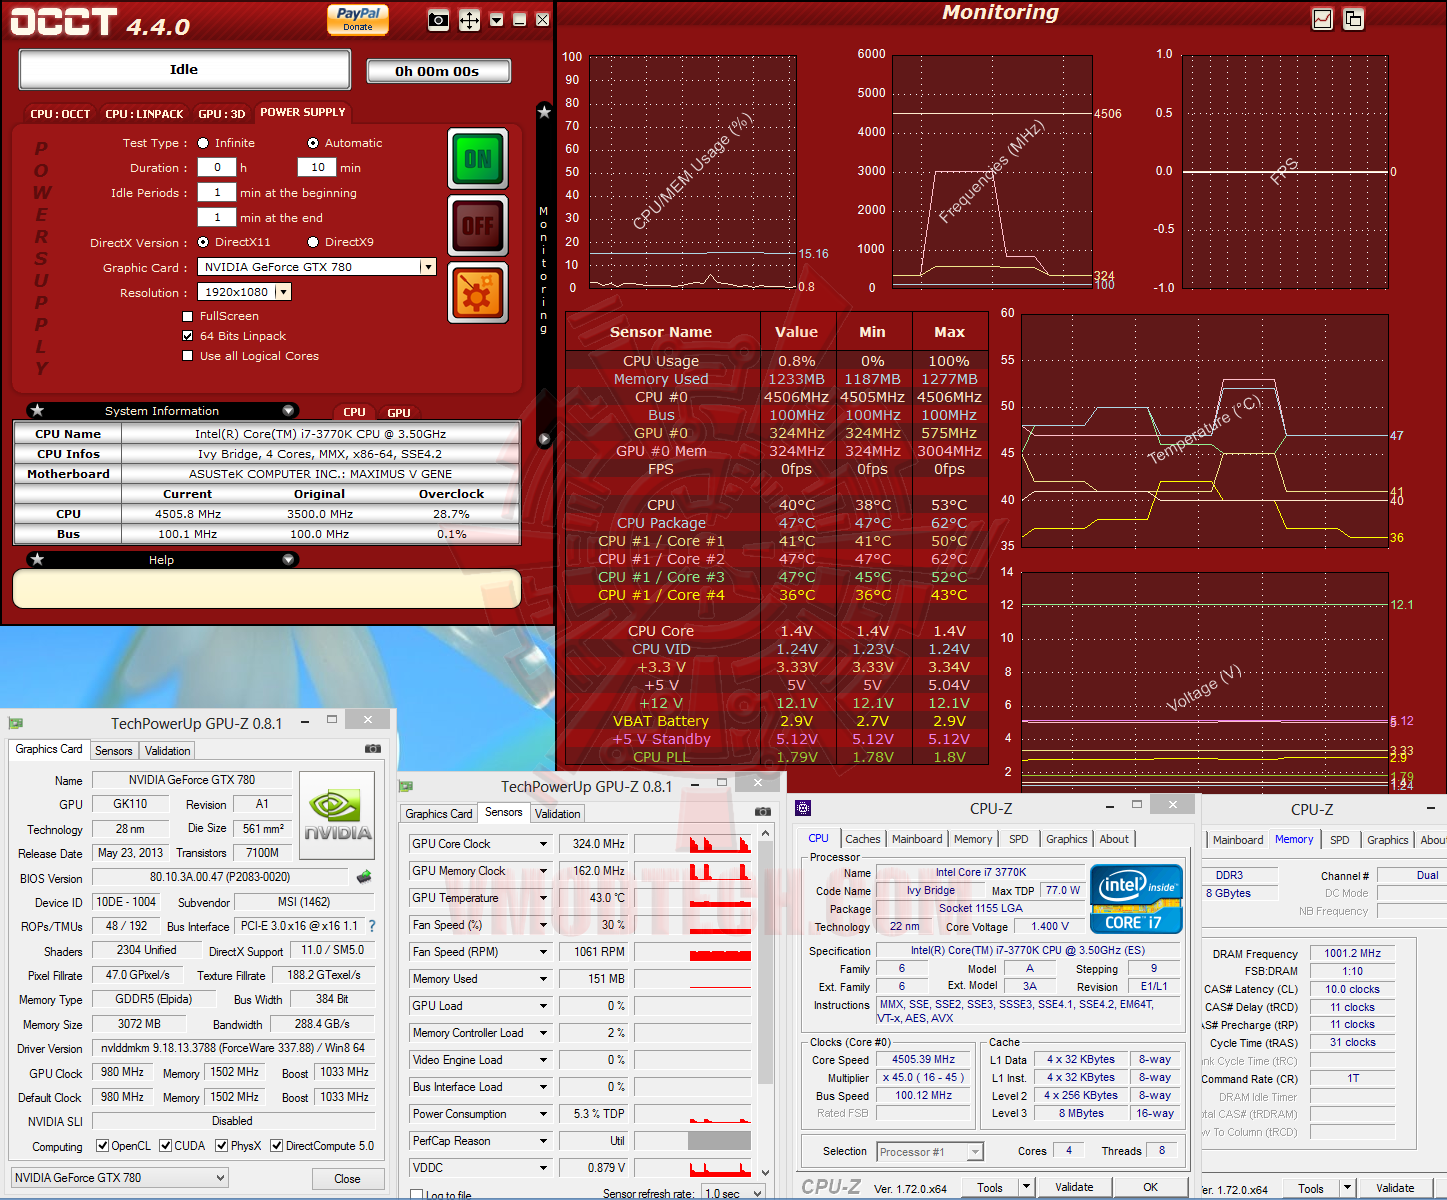Image resolution: width=1447 pixels, height=1200 pixels.
Task: Click the PayPal Donate button
Action: click(358, 19)
